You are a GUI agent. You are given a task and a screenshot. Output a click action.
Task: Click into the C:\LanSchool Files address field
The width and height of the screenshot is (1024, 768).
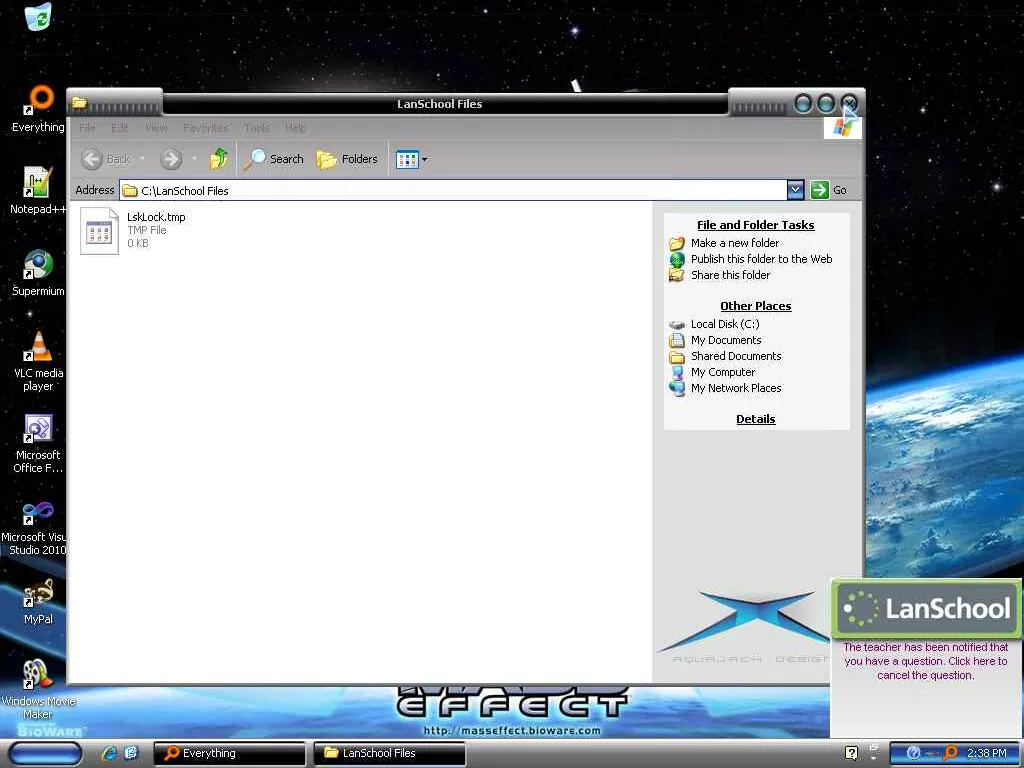(453, 190)
